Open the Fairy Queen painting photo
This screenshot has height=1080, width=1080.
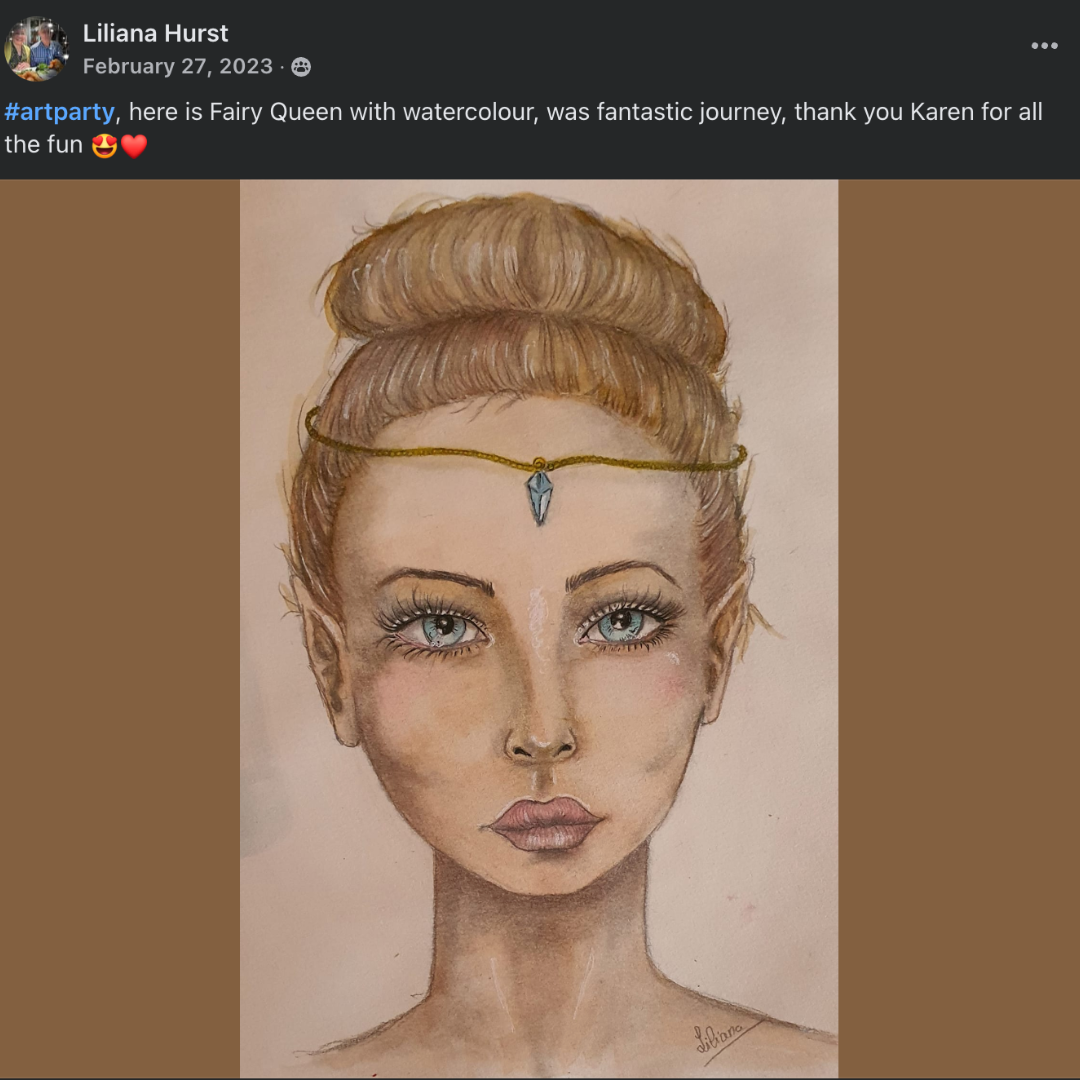tap(539, 628)
